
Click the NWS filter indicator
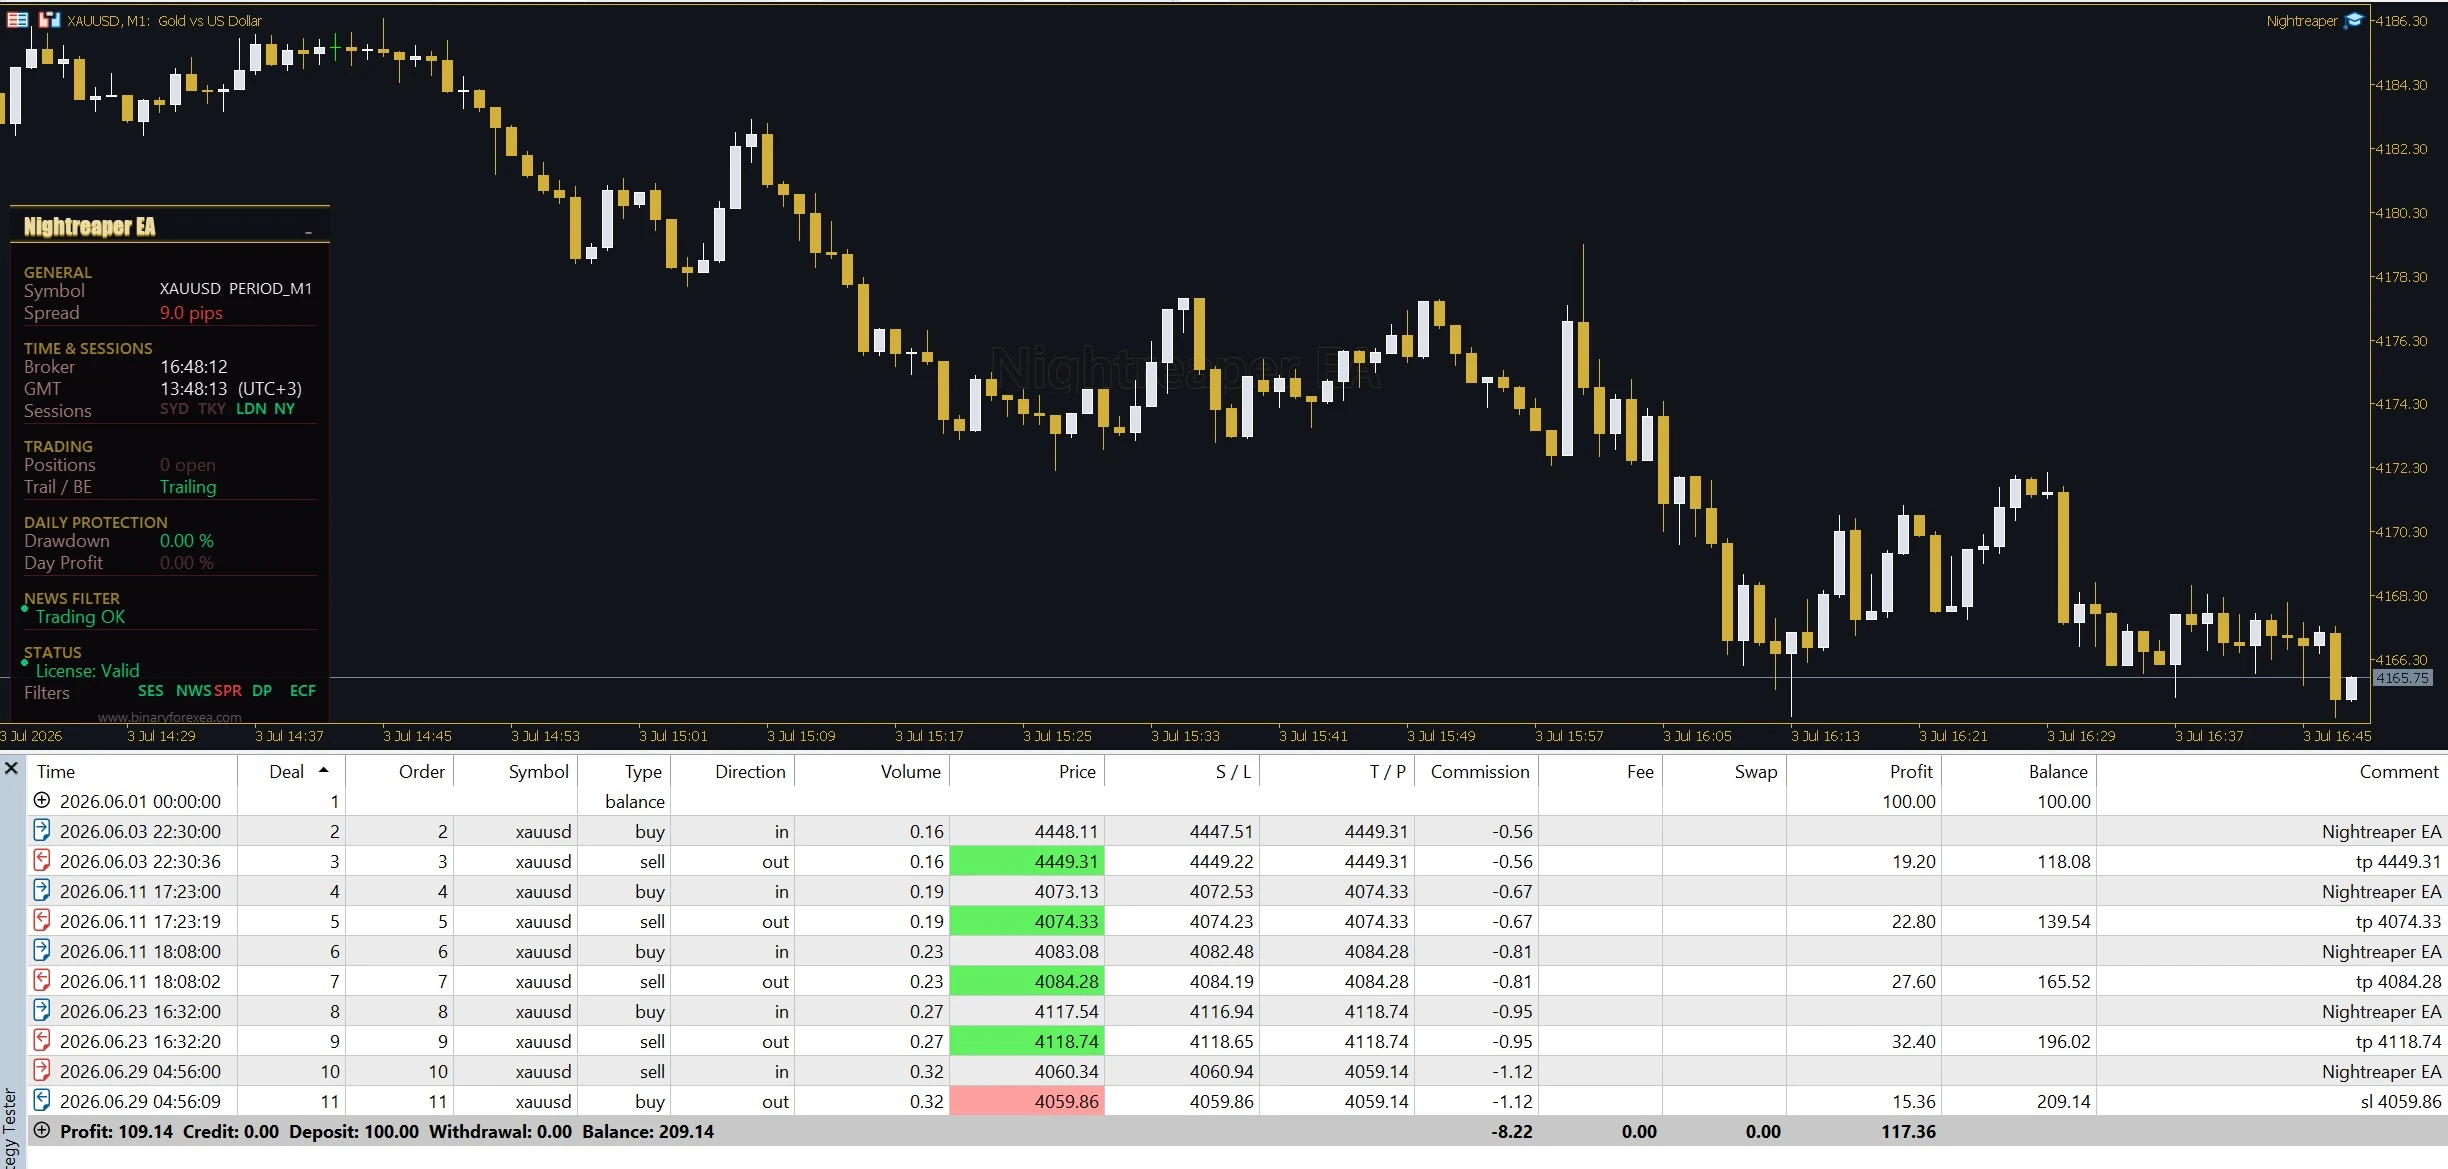193,691
